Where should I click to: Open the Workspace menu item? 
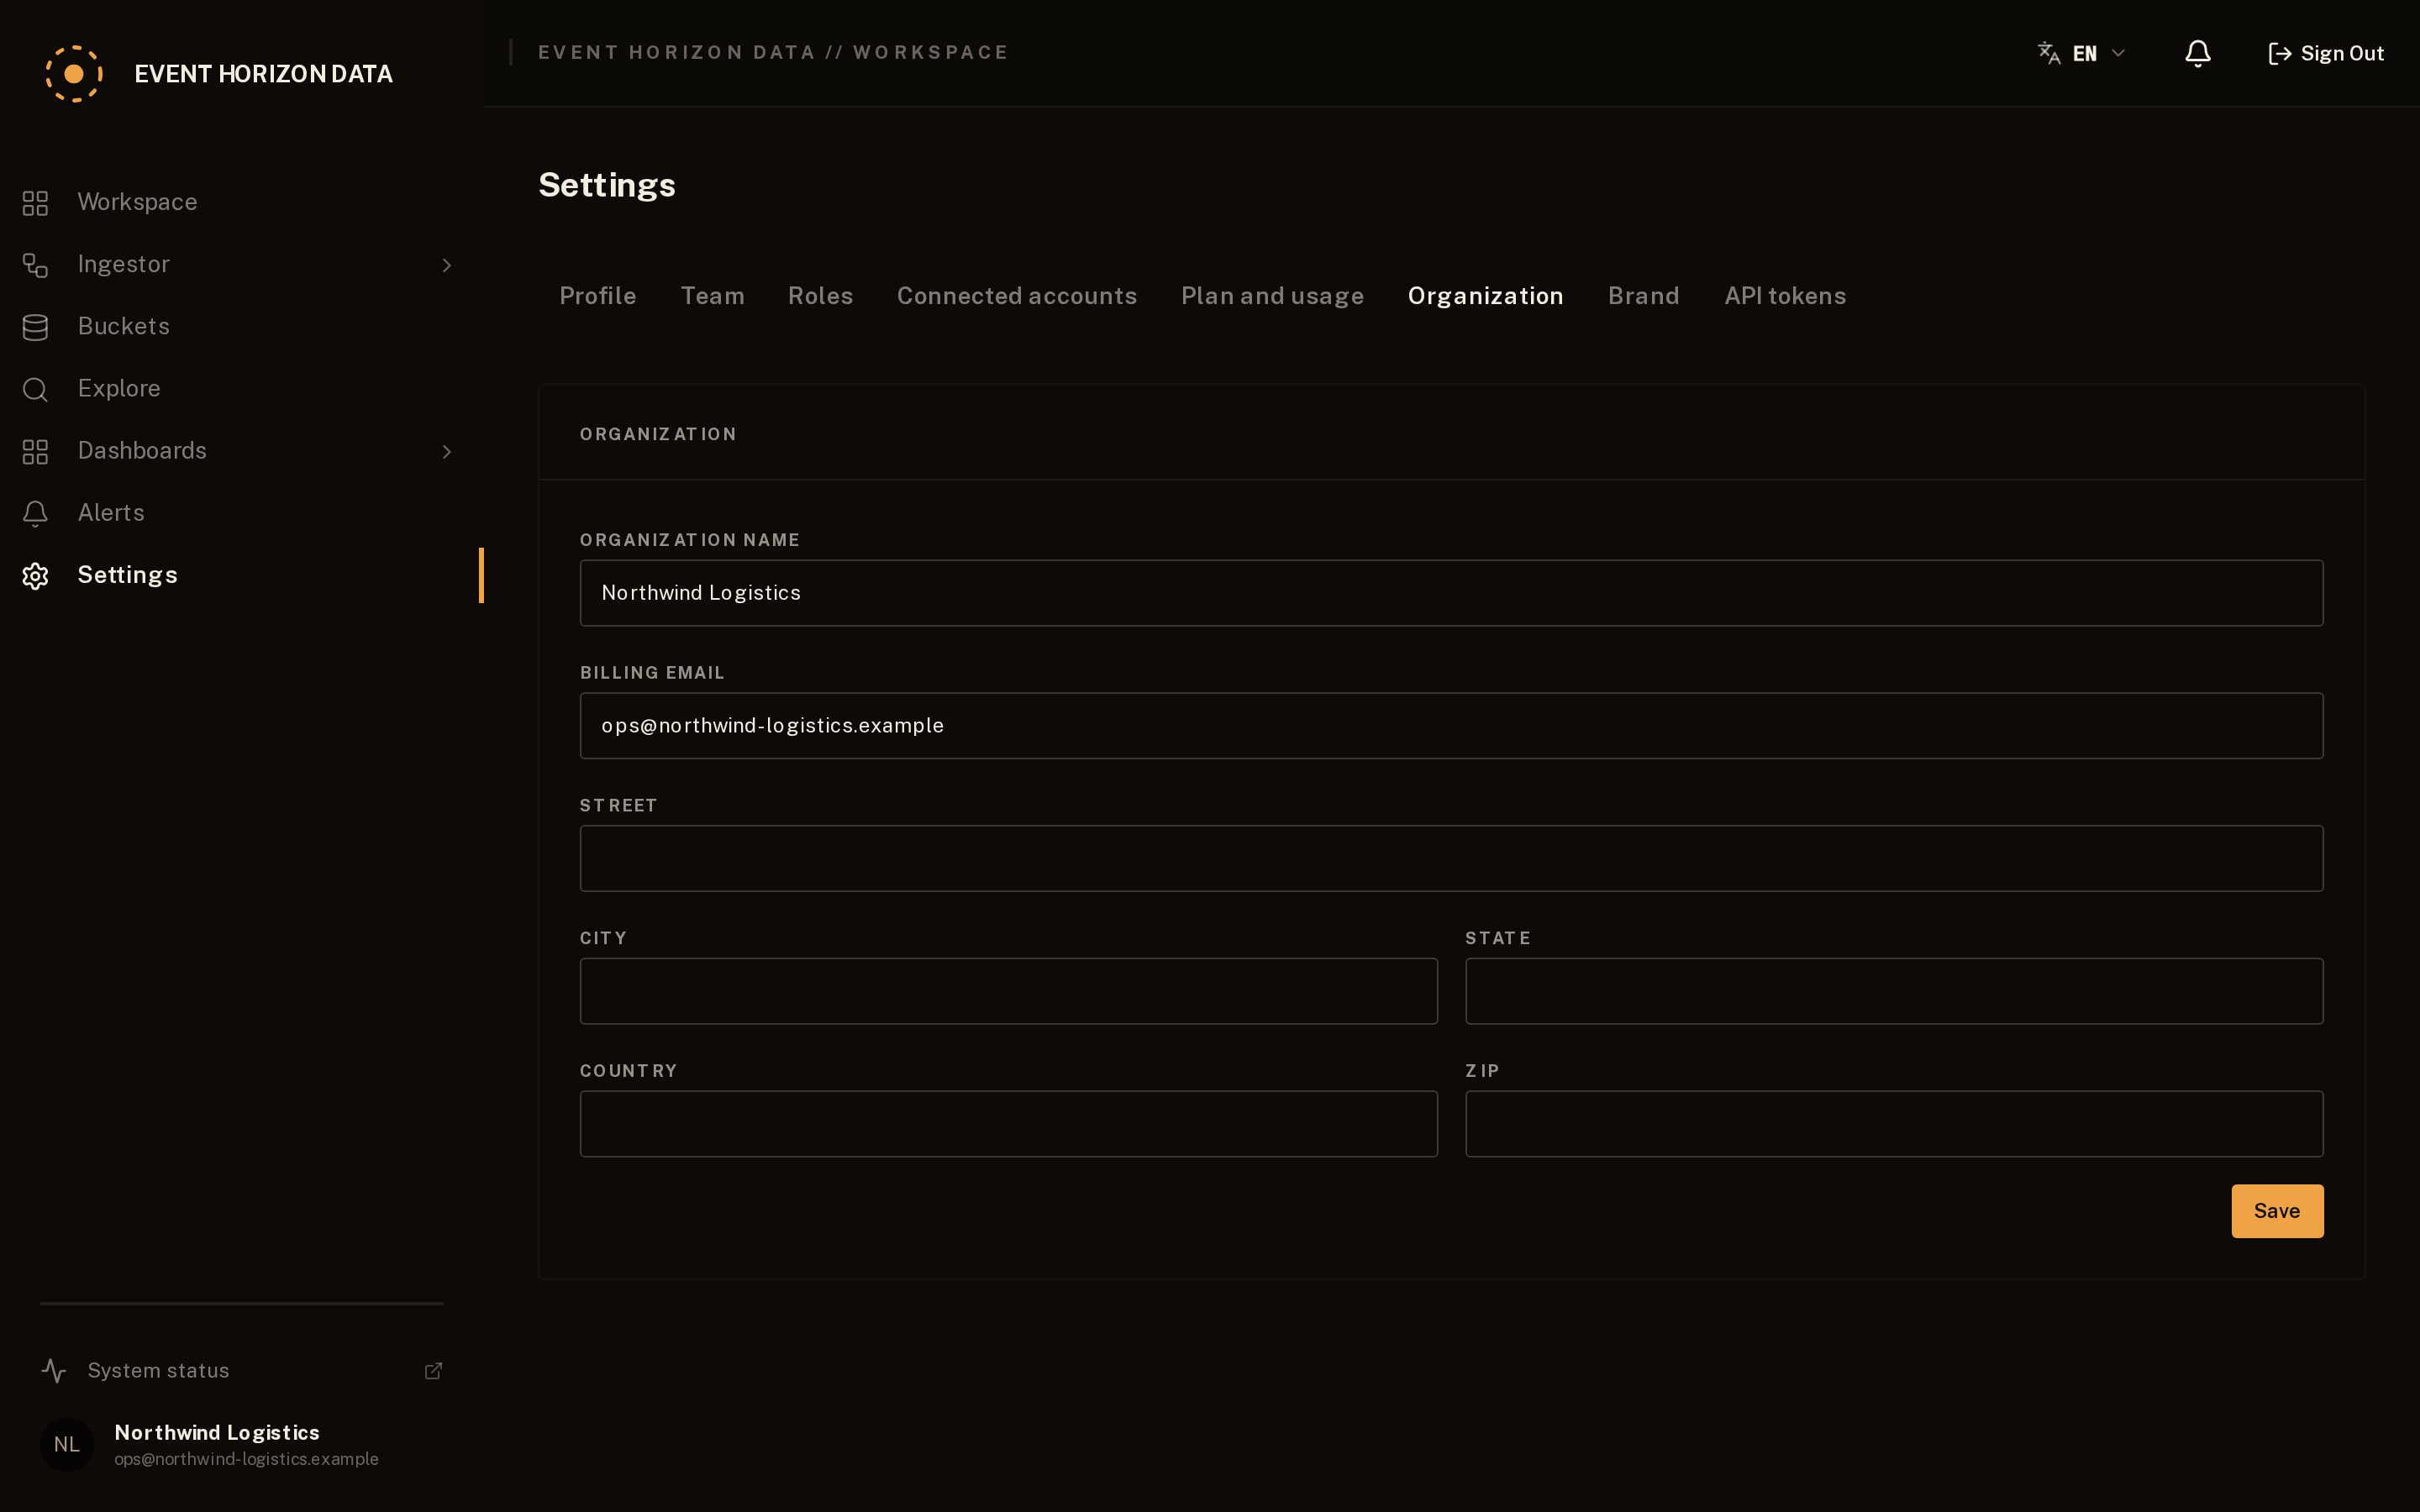click(x=241, y=203)
